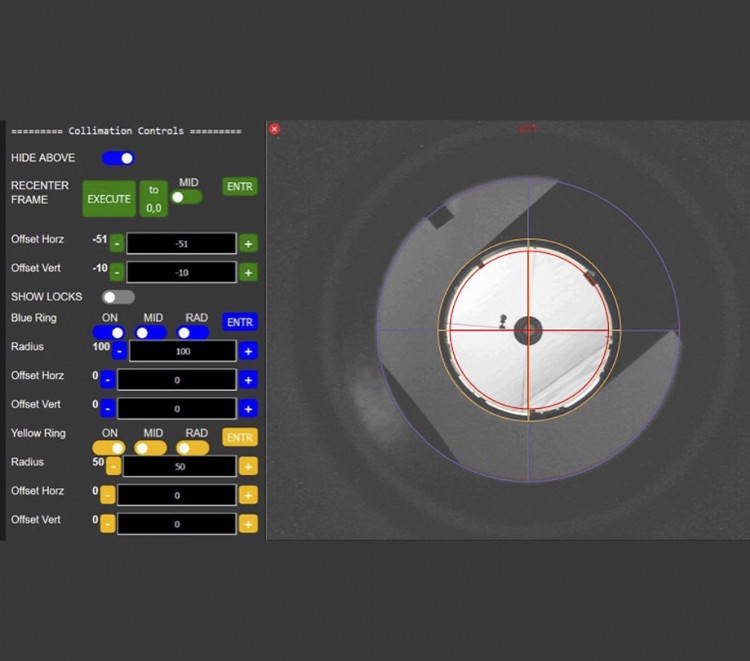
Task: Click the Yellow Ring Offset Horz input field
Action: [x=177, y=495]
